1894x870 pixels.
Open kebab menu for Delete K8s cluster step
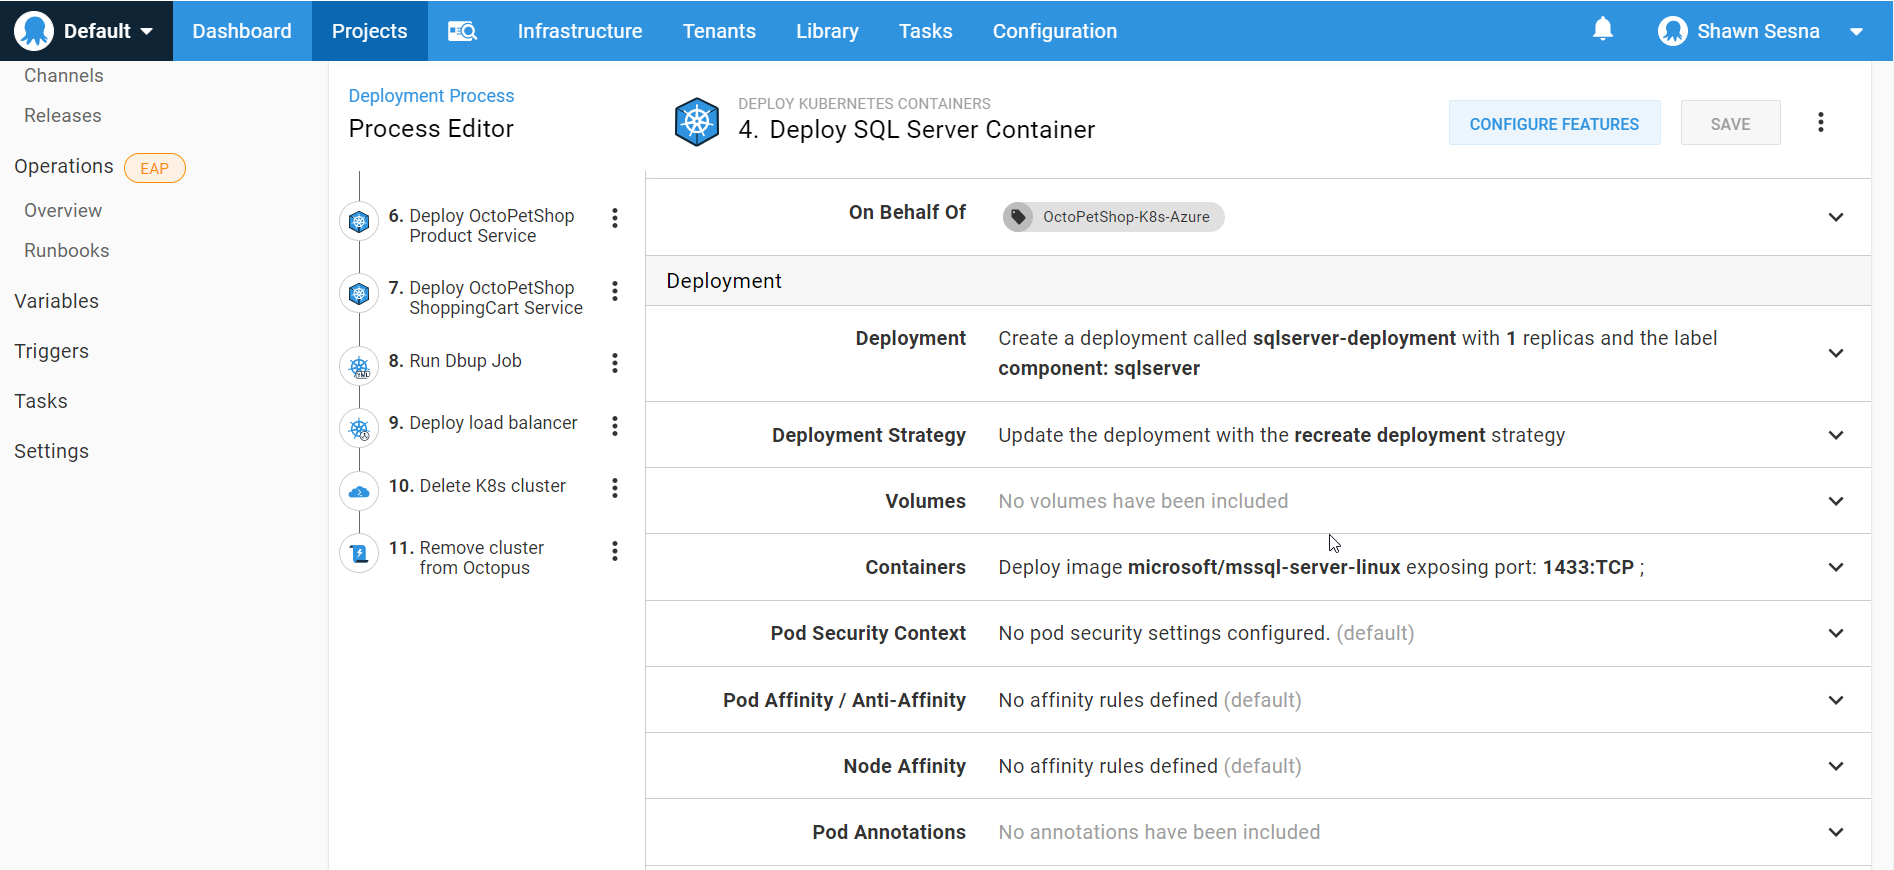pos(615,488)
